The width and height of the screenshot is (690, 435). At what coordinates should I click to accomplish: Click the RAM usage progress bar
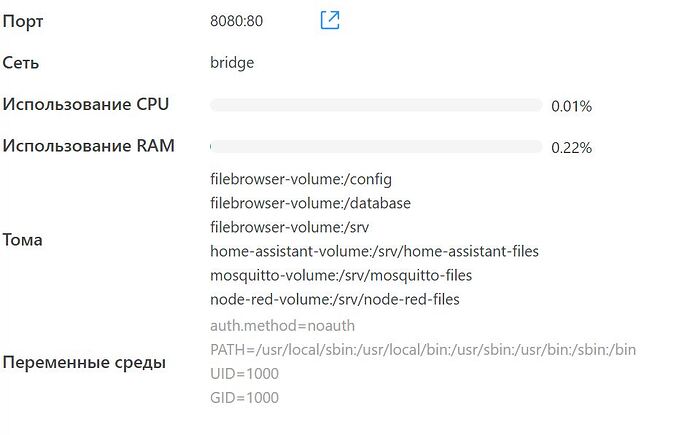point(376,146)
